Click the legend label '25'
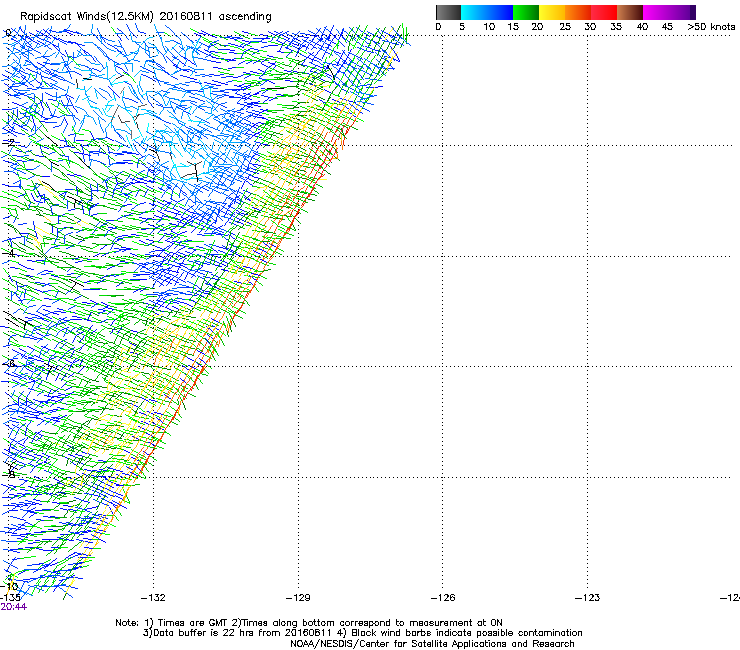The image size is (740, 650). pyautogui.click(x=565, y=27)
